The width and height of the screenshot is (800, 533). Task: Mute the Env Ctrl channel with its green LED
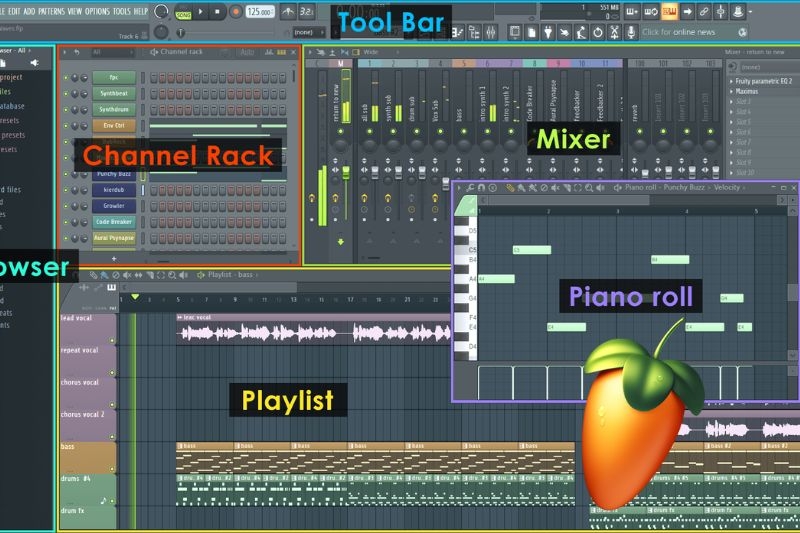tap(66, 126)
